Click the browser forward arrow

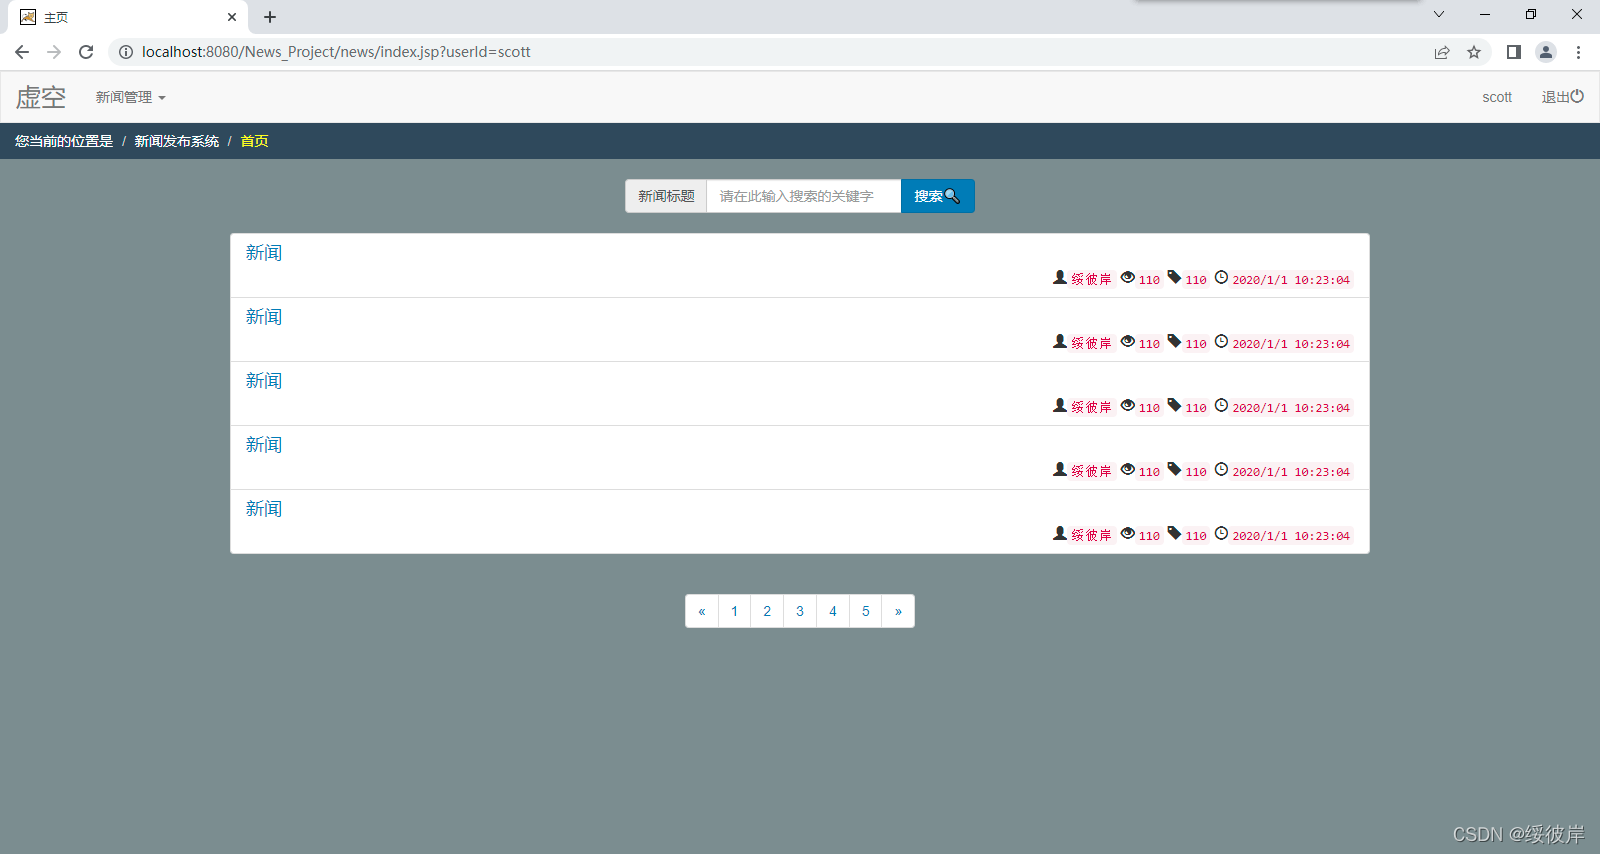click(54, 52)
